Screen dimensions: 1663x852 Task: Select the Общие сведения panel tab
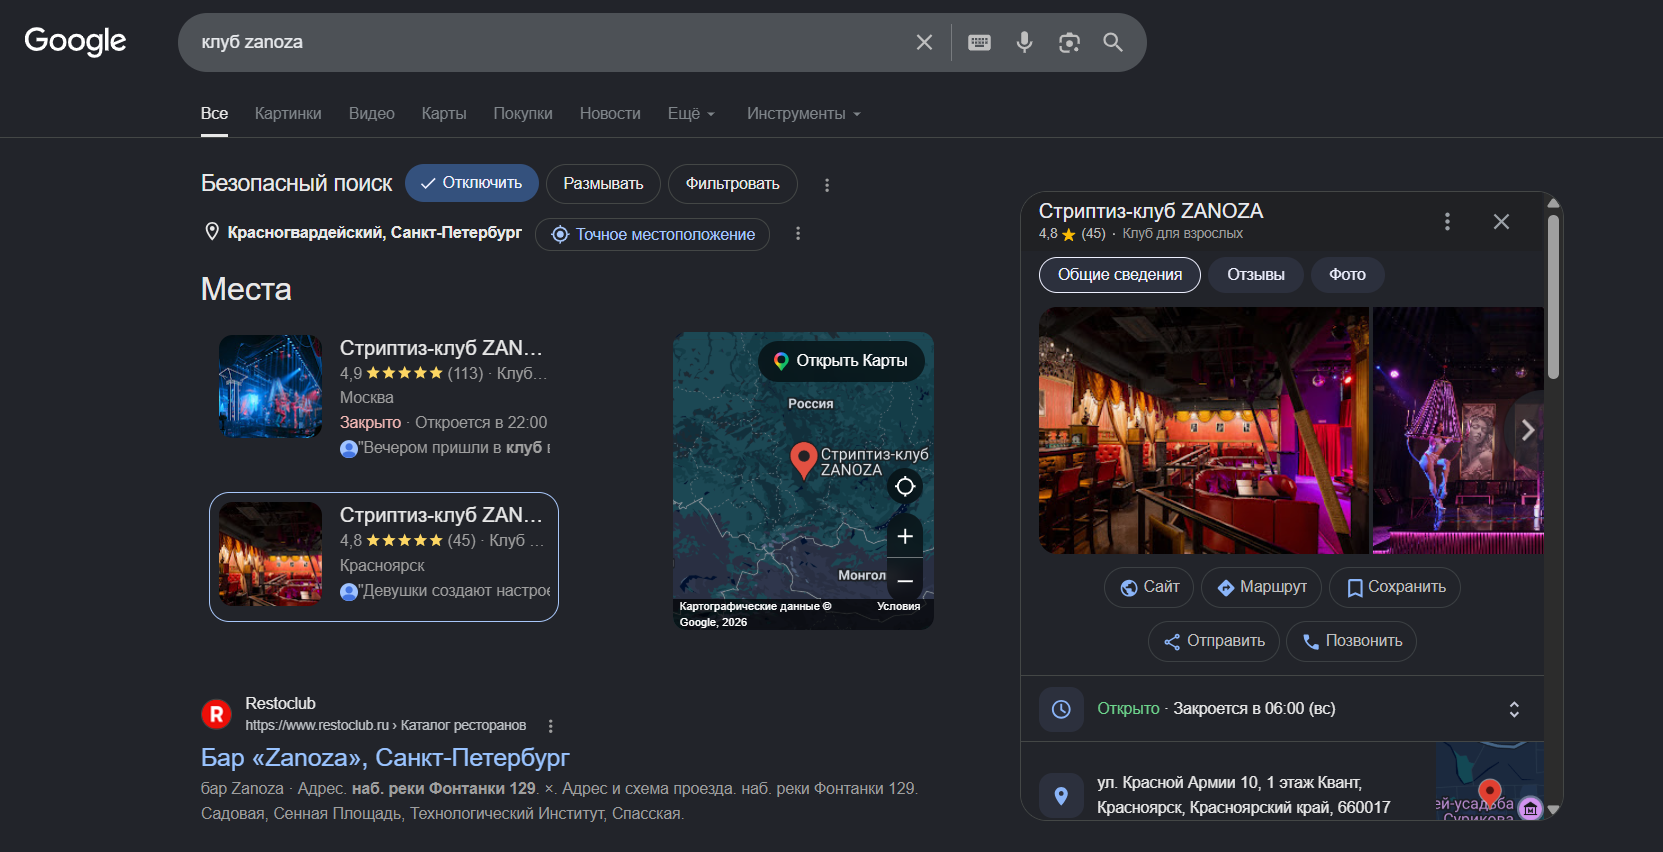point(1120,275)
